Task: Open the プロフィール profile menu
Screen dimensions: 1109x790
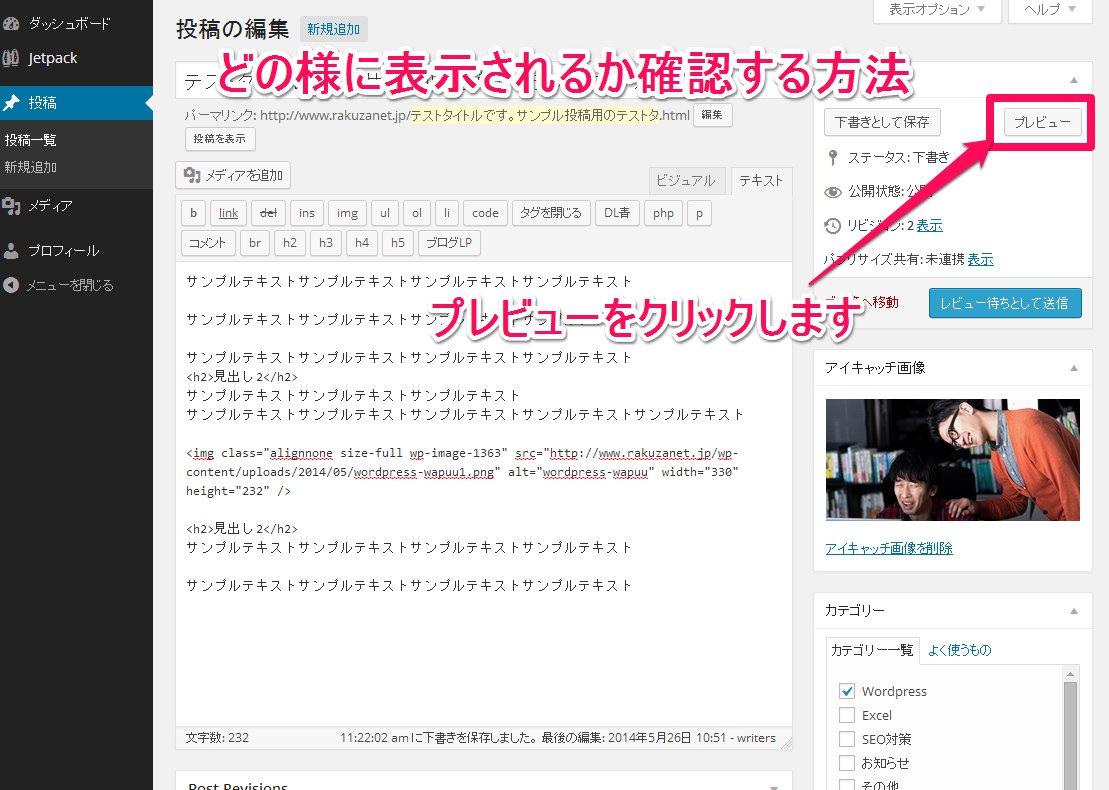Action: click(63, 250)
